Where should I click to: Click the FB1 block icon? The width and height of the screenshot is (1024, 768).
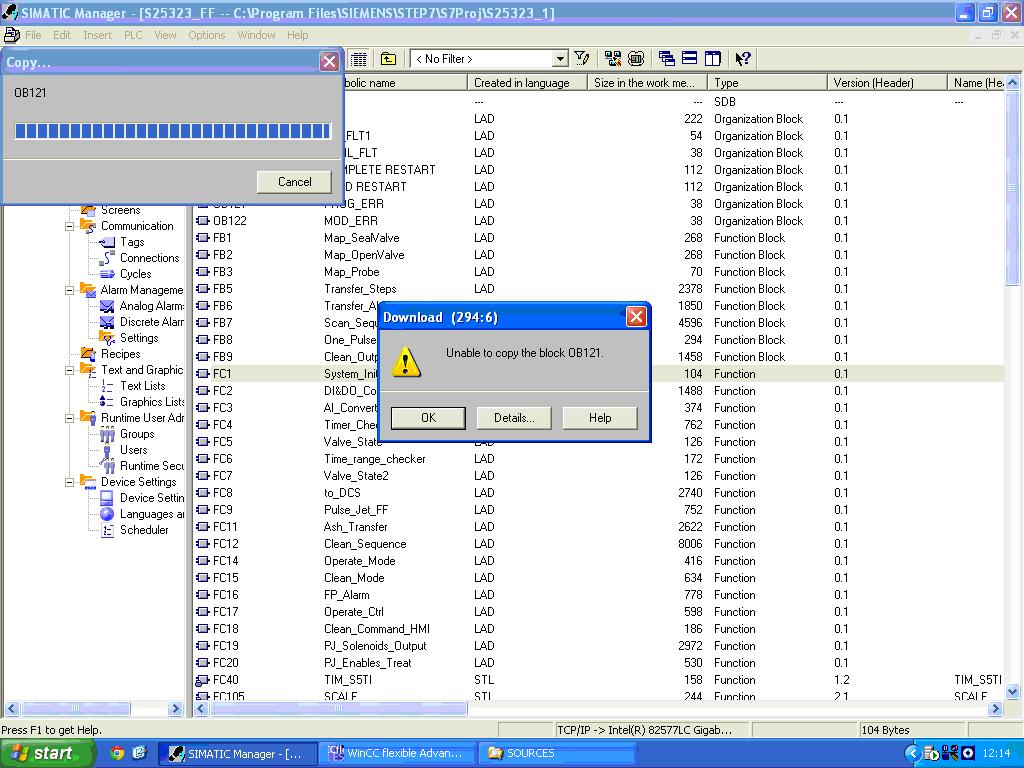coord(203,238)
